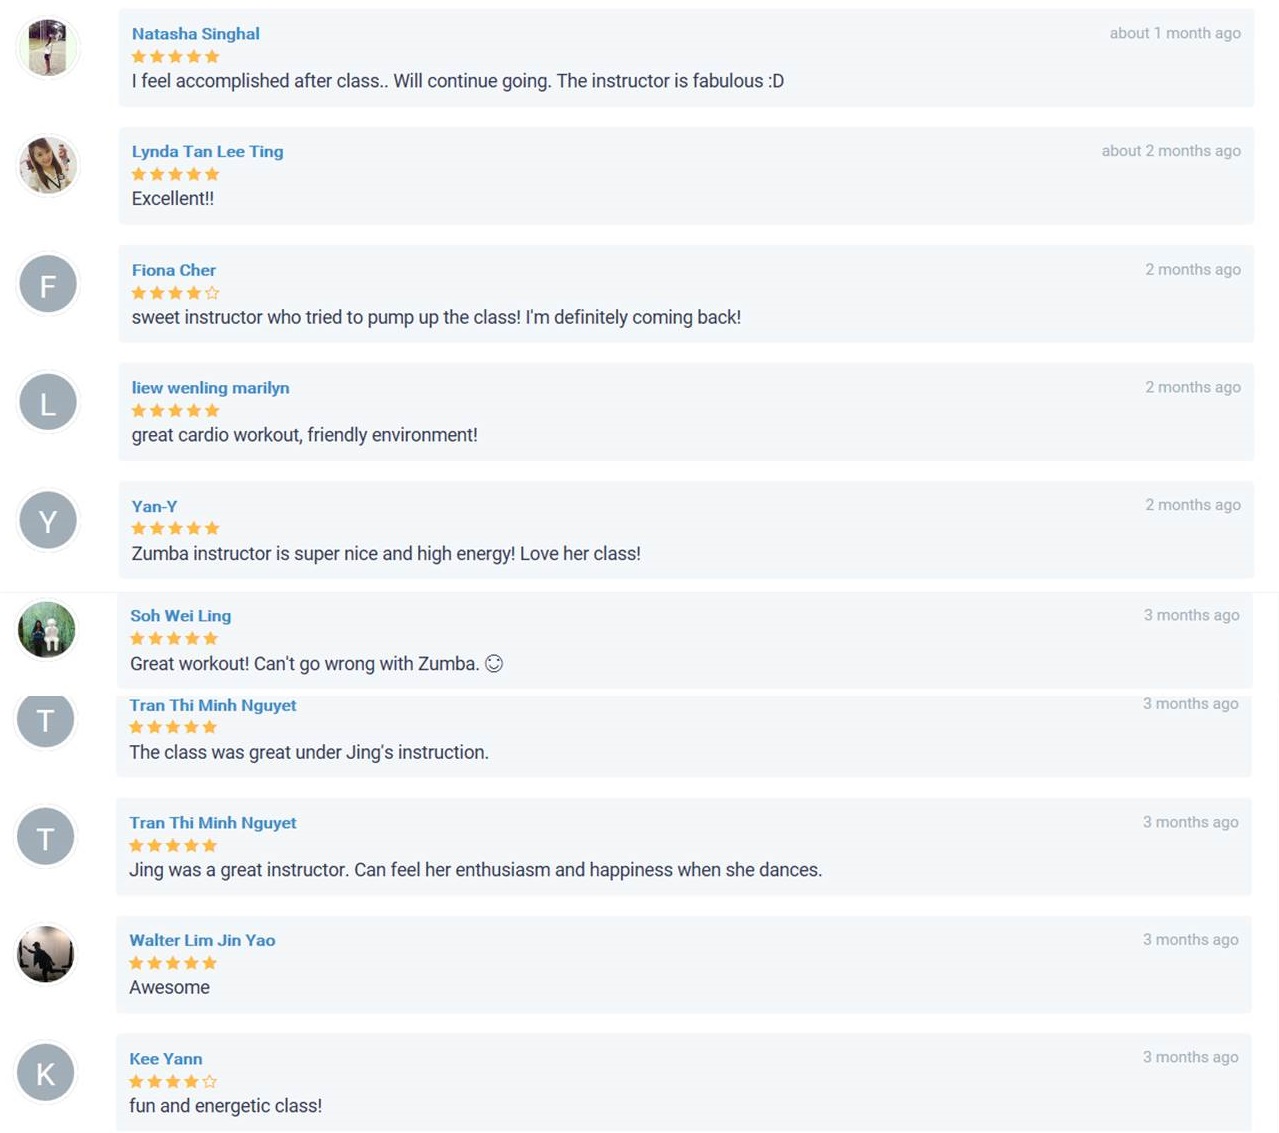Open the Kee Yann reviewer link
Screen dimensions: 1279x1133
tap(166, 1059)
